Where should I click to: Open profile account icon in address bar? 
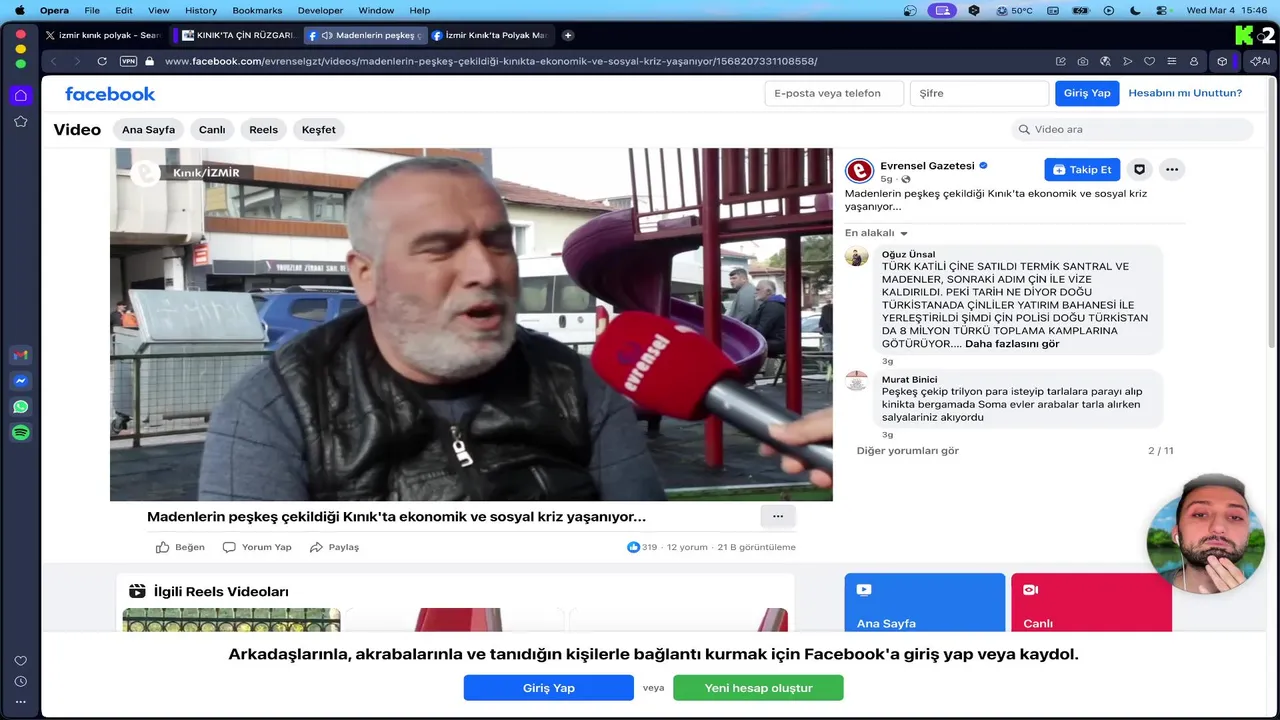click(x=1194, y=61)
